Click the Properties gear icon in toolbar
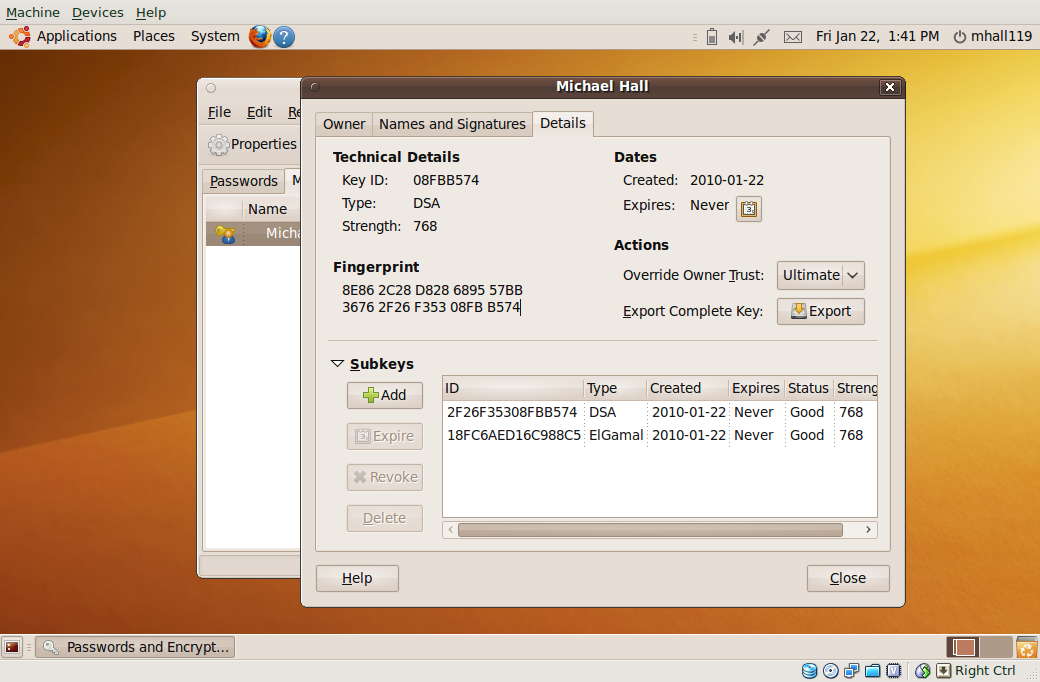1040x682 pixels. click(x=219, y=145)
